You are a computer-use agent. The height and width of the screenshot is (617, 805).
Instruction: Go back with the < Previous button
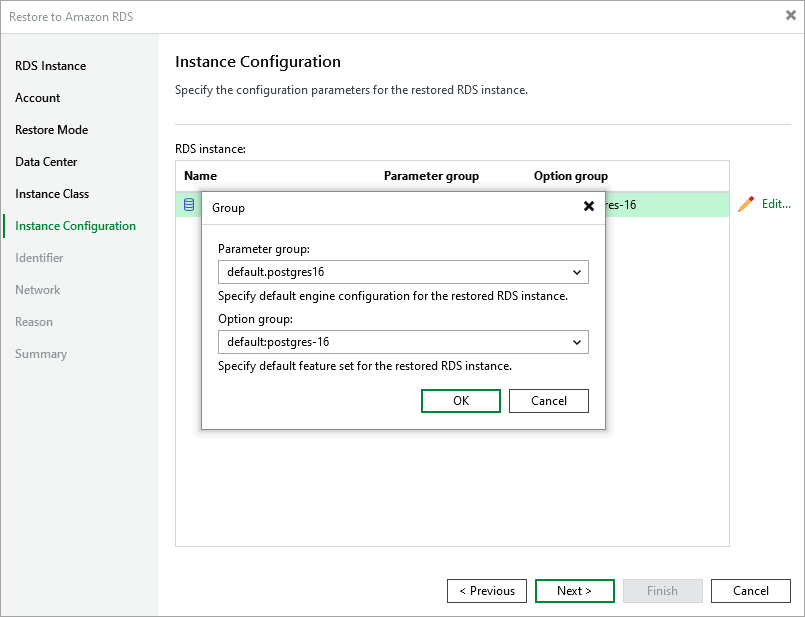487,591
